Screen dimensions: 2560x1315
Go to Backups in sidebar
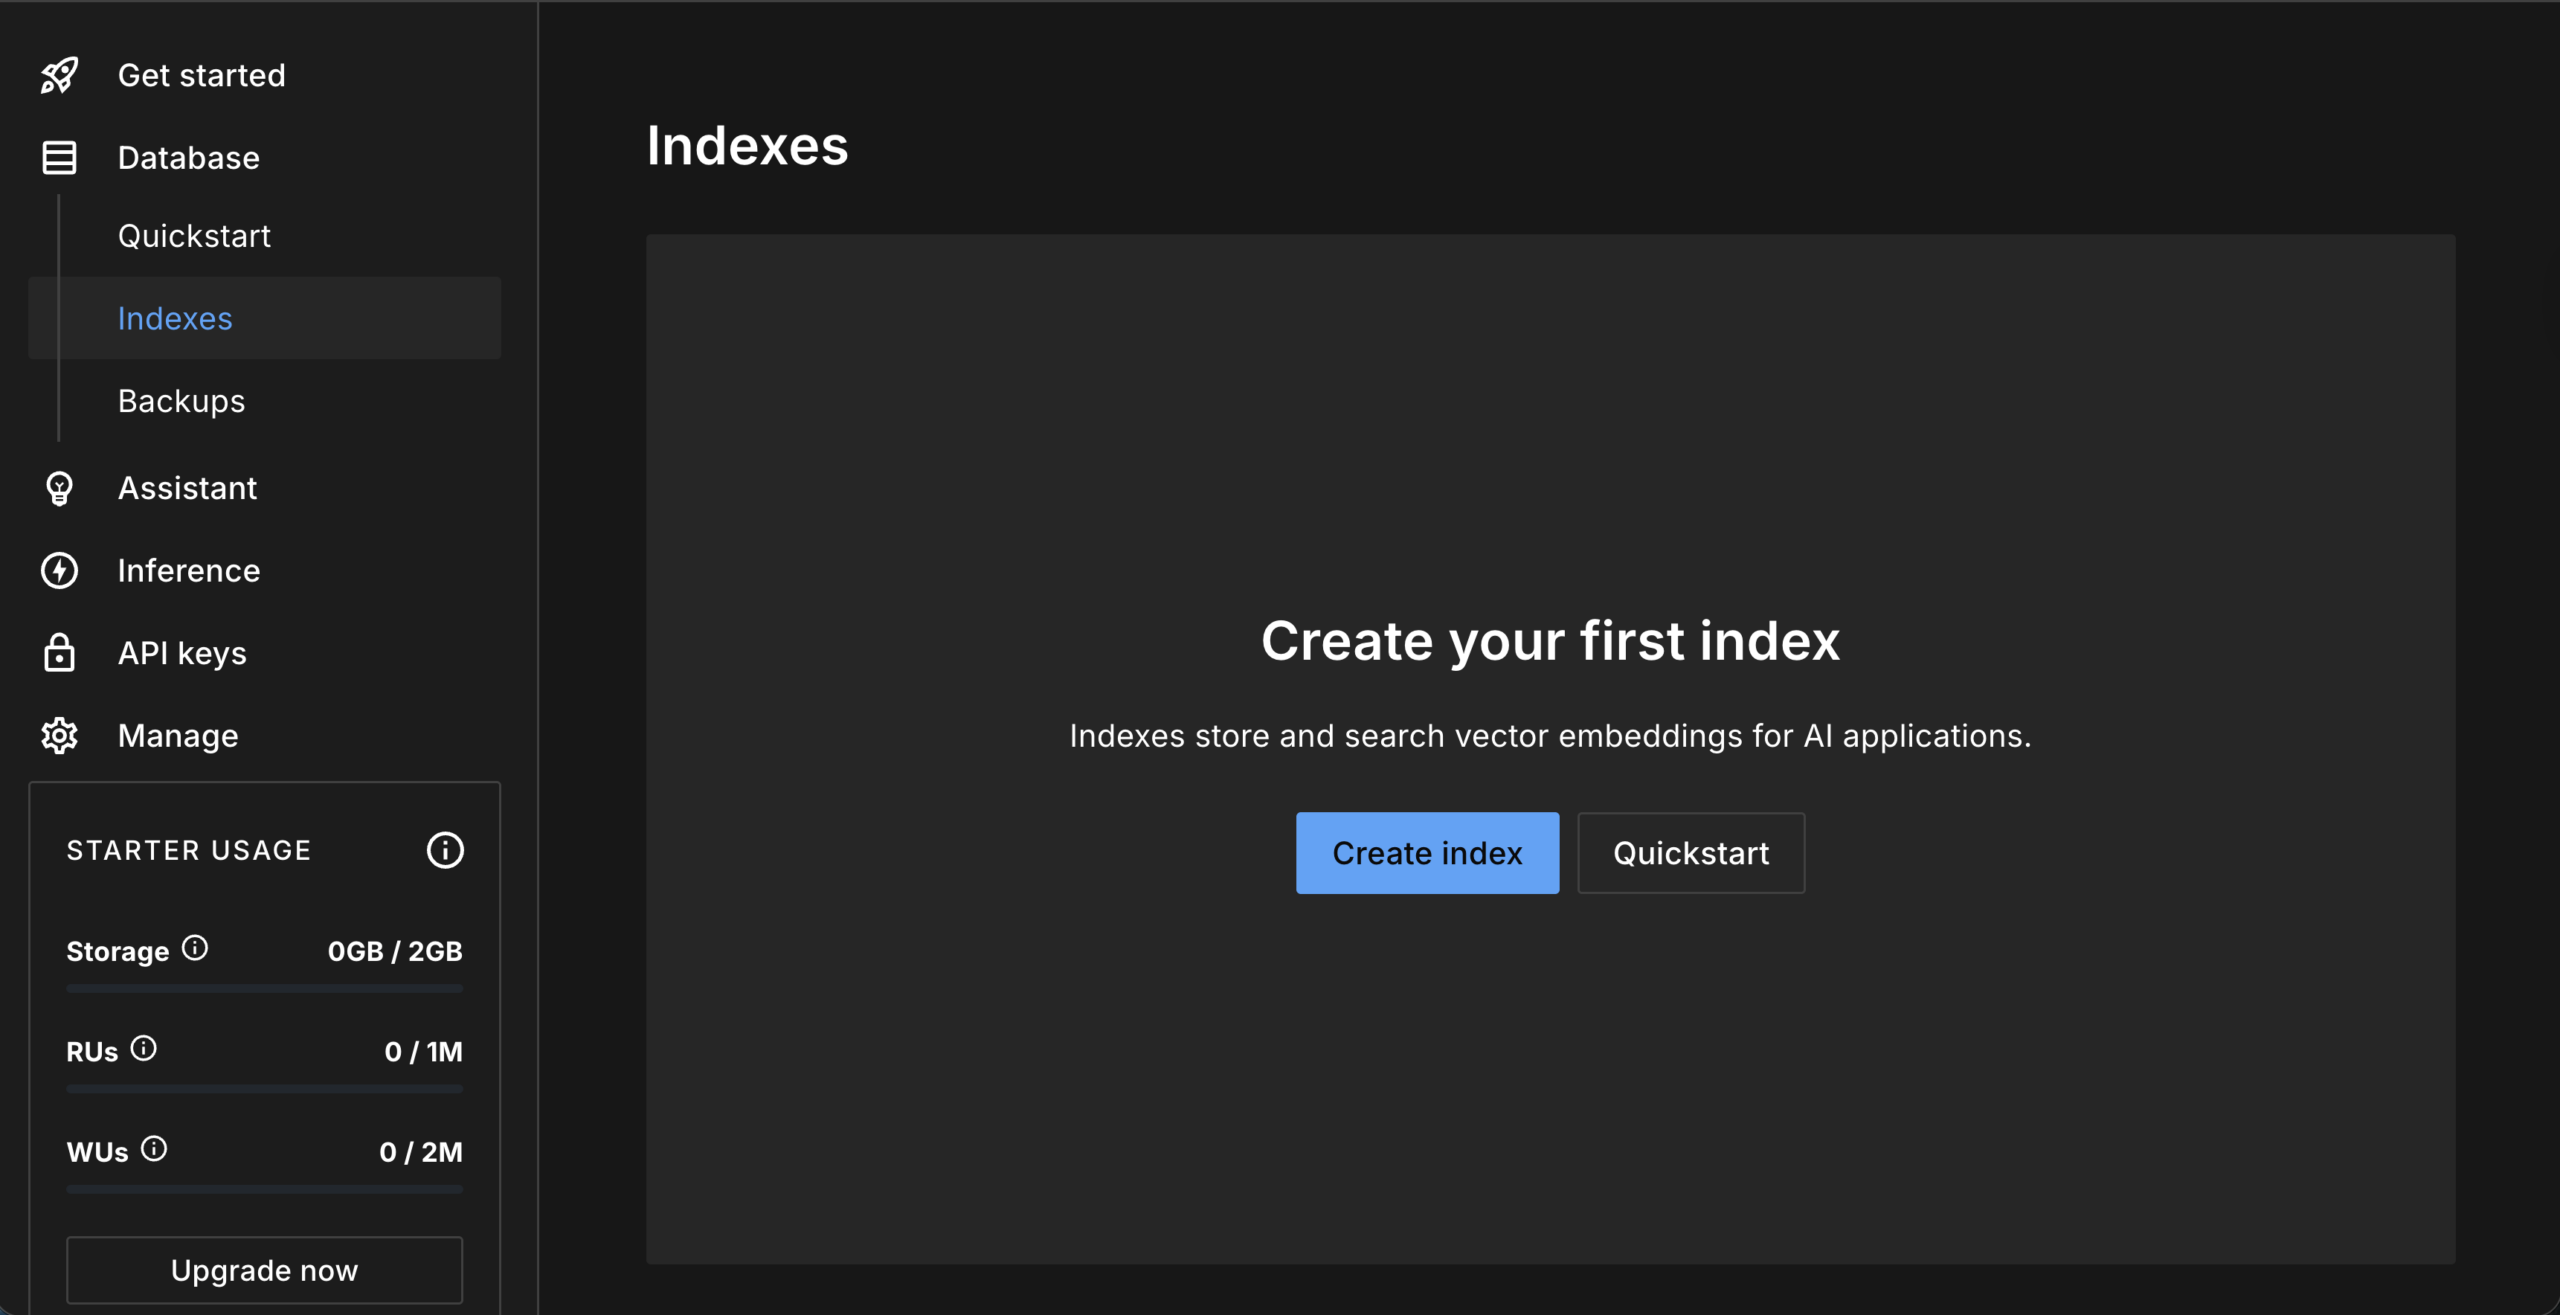pos(181,401)
